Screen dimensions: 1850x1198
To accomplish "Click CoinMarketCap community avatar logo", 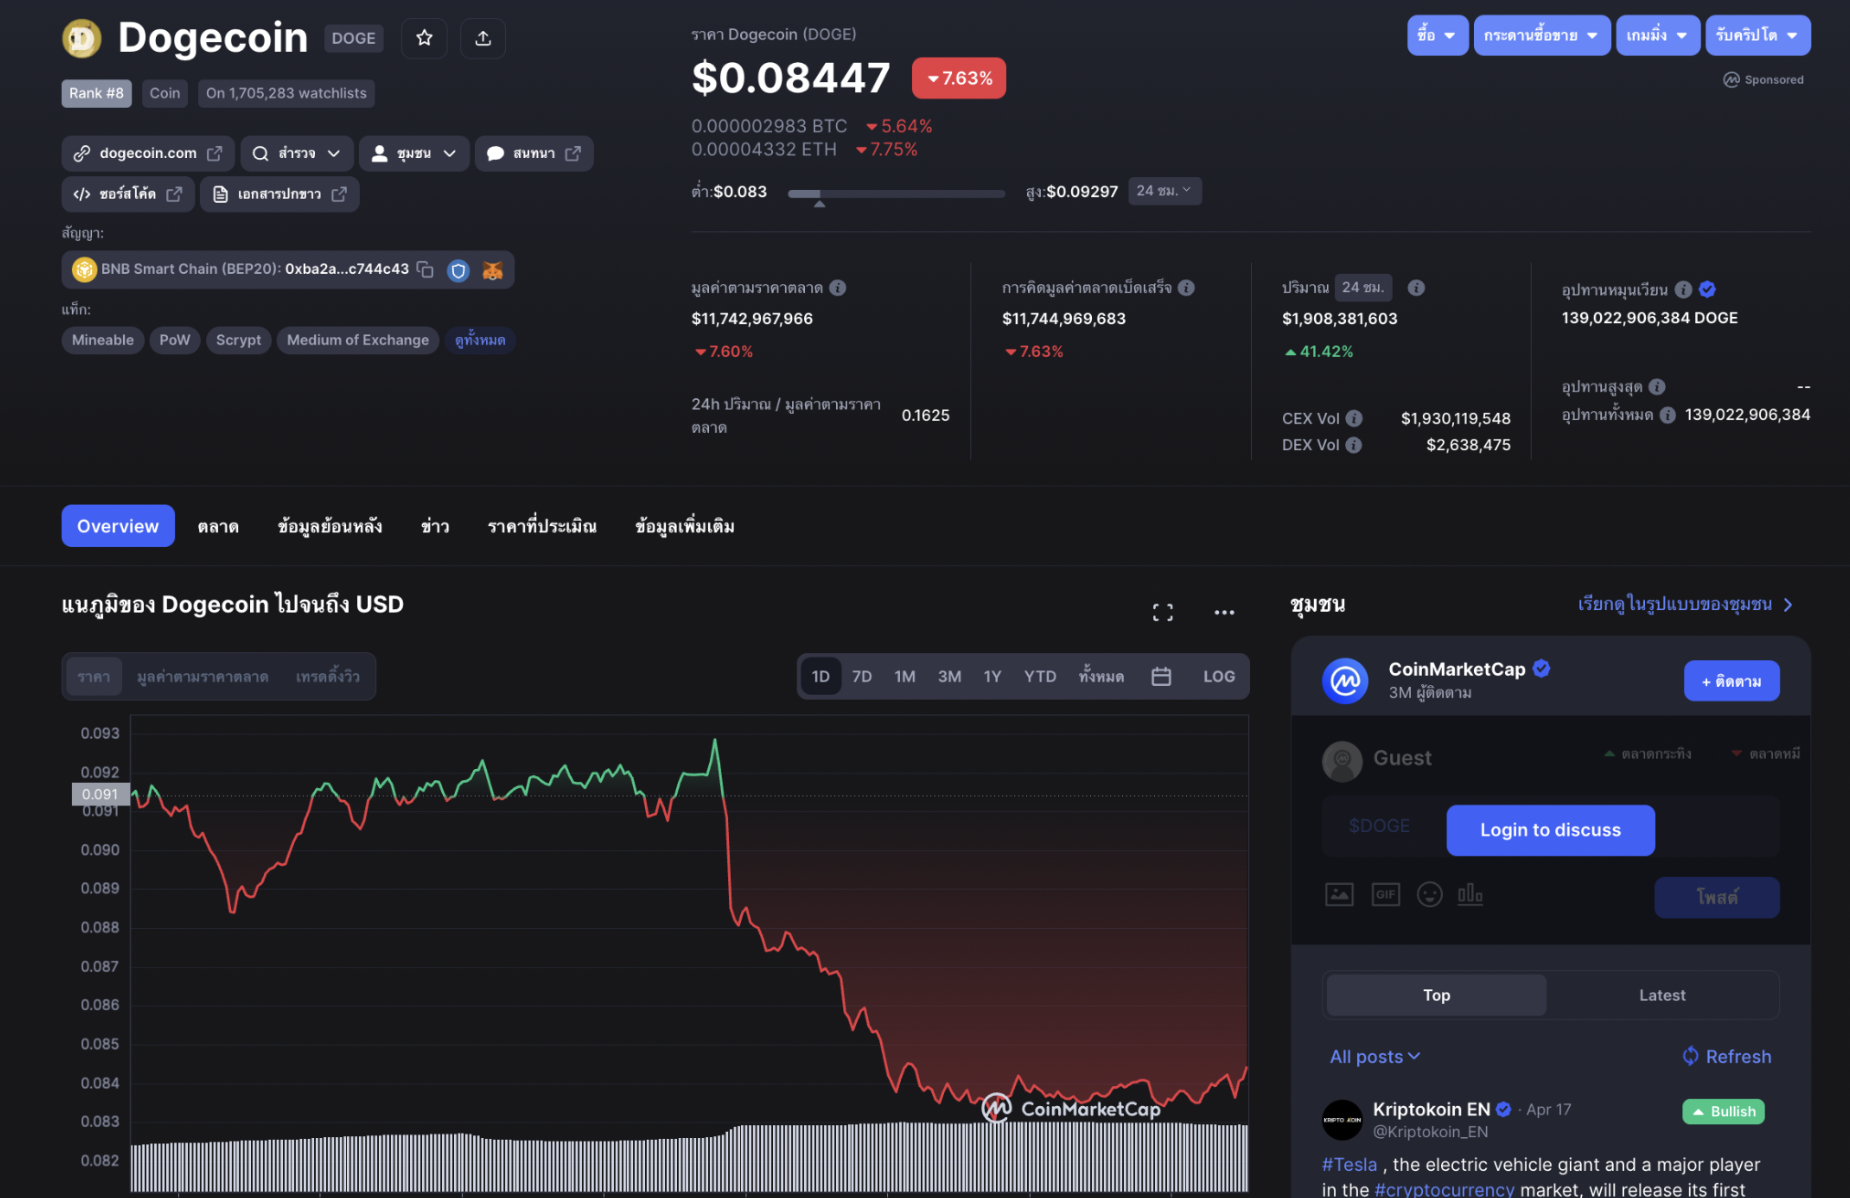I will point(1345,681).
